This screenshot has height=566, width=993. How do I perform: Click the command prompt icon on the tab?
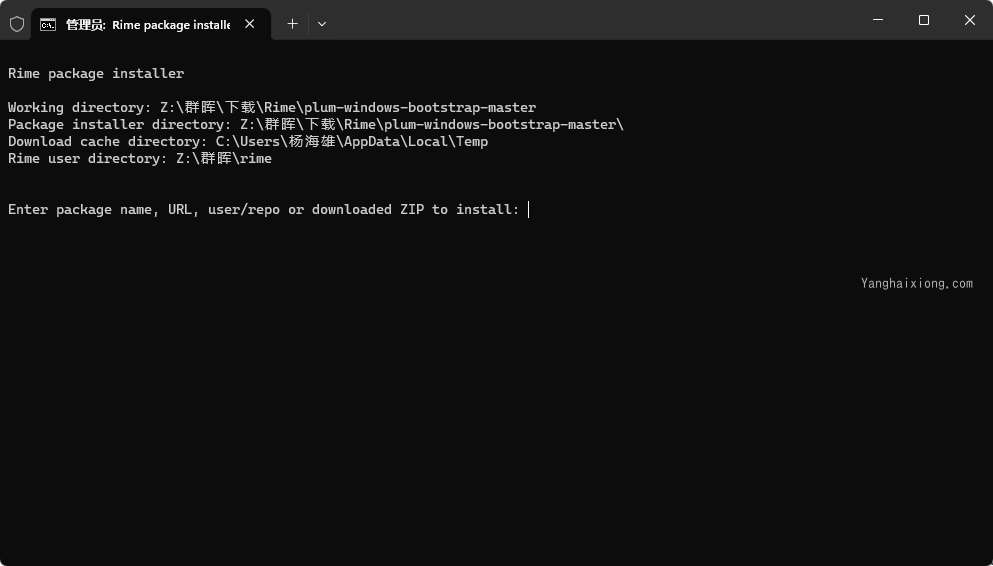48,24
